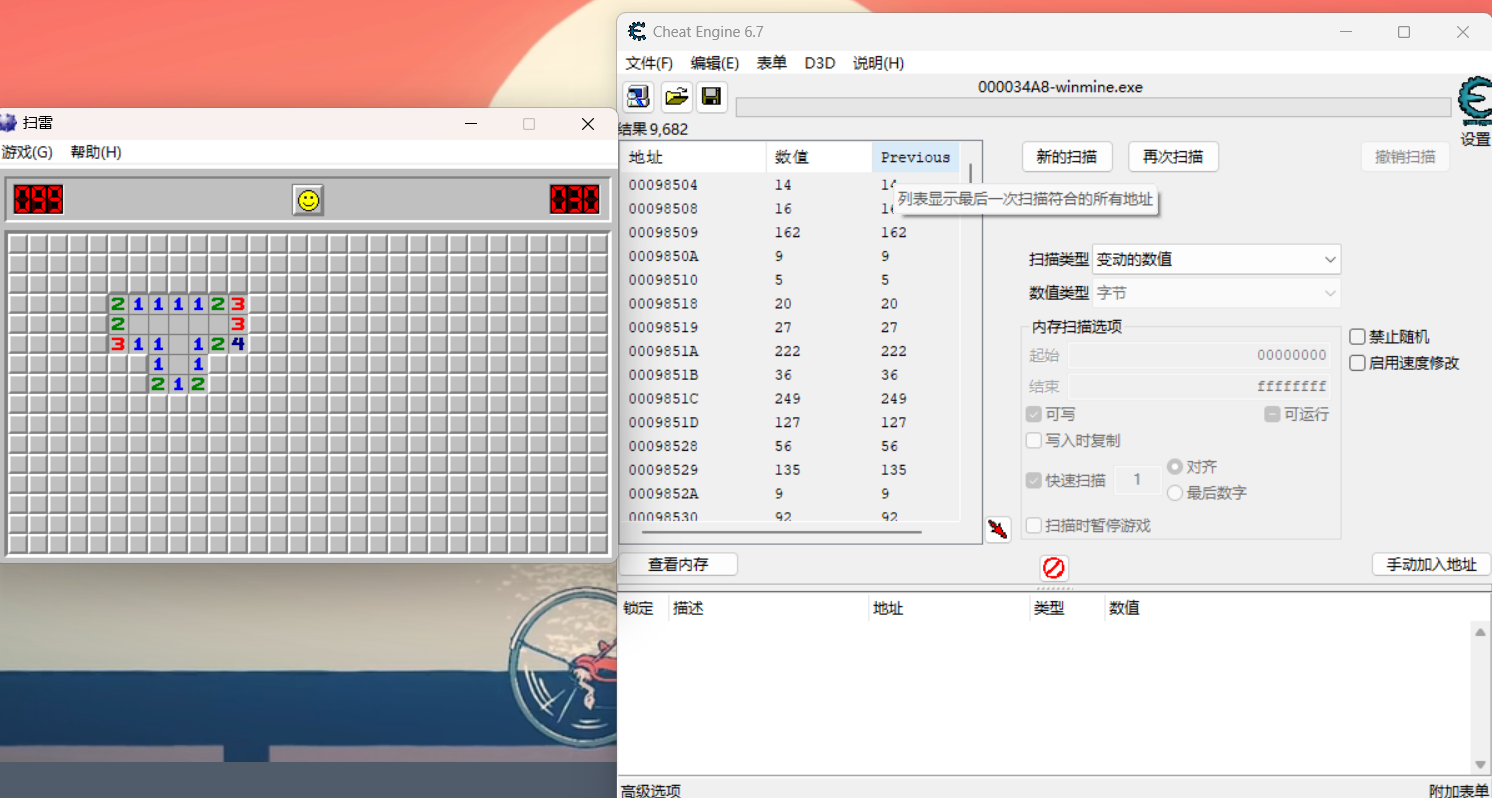Click the open folder toolbar icon

[x=676, y=96]
